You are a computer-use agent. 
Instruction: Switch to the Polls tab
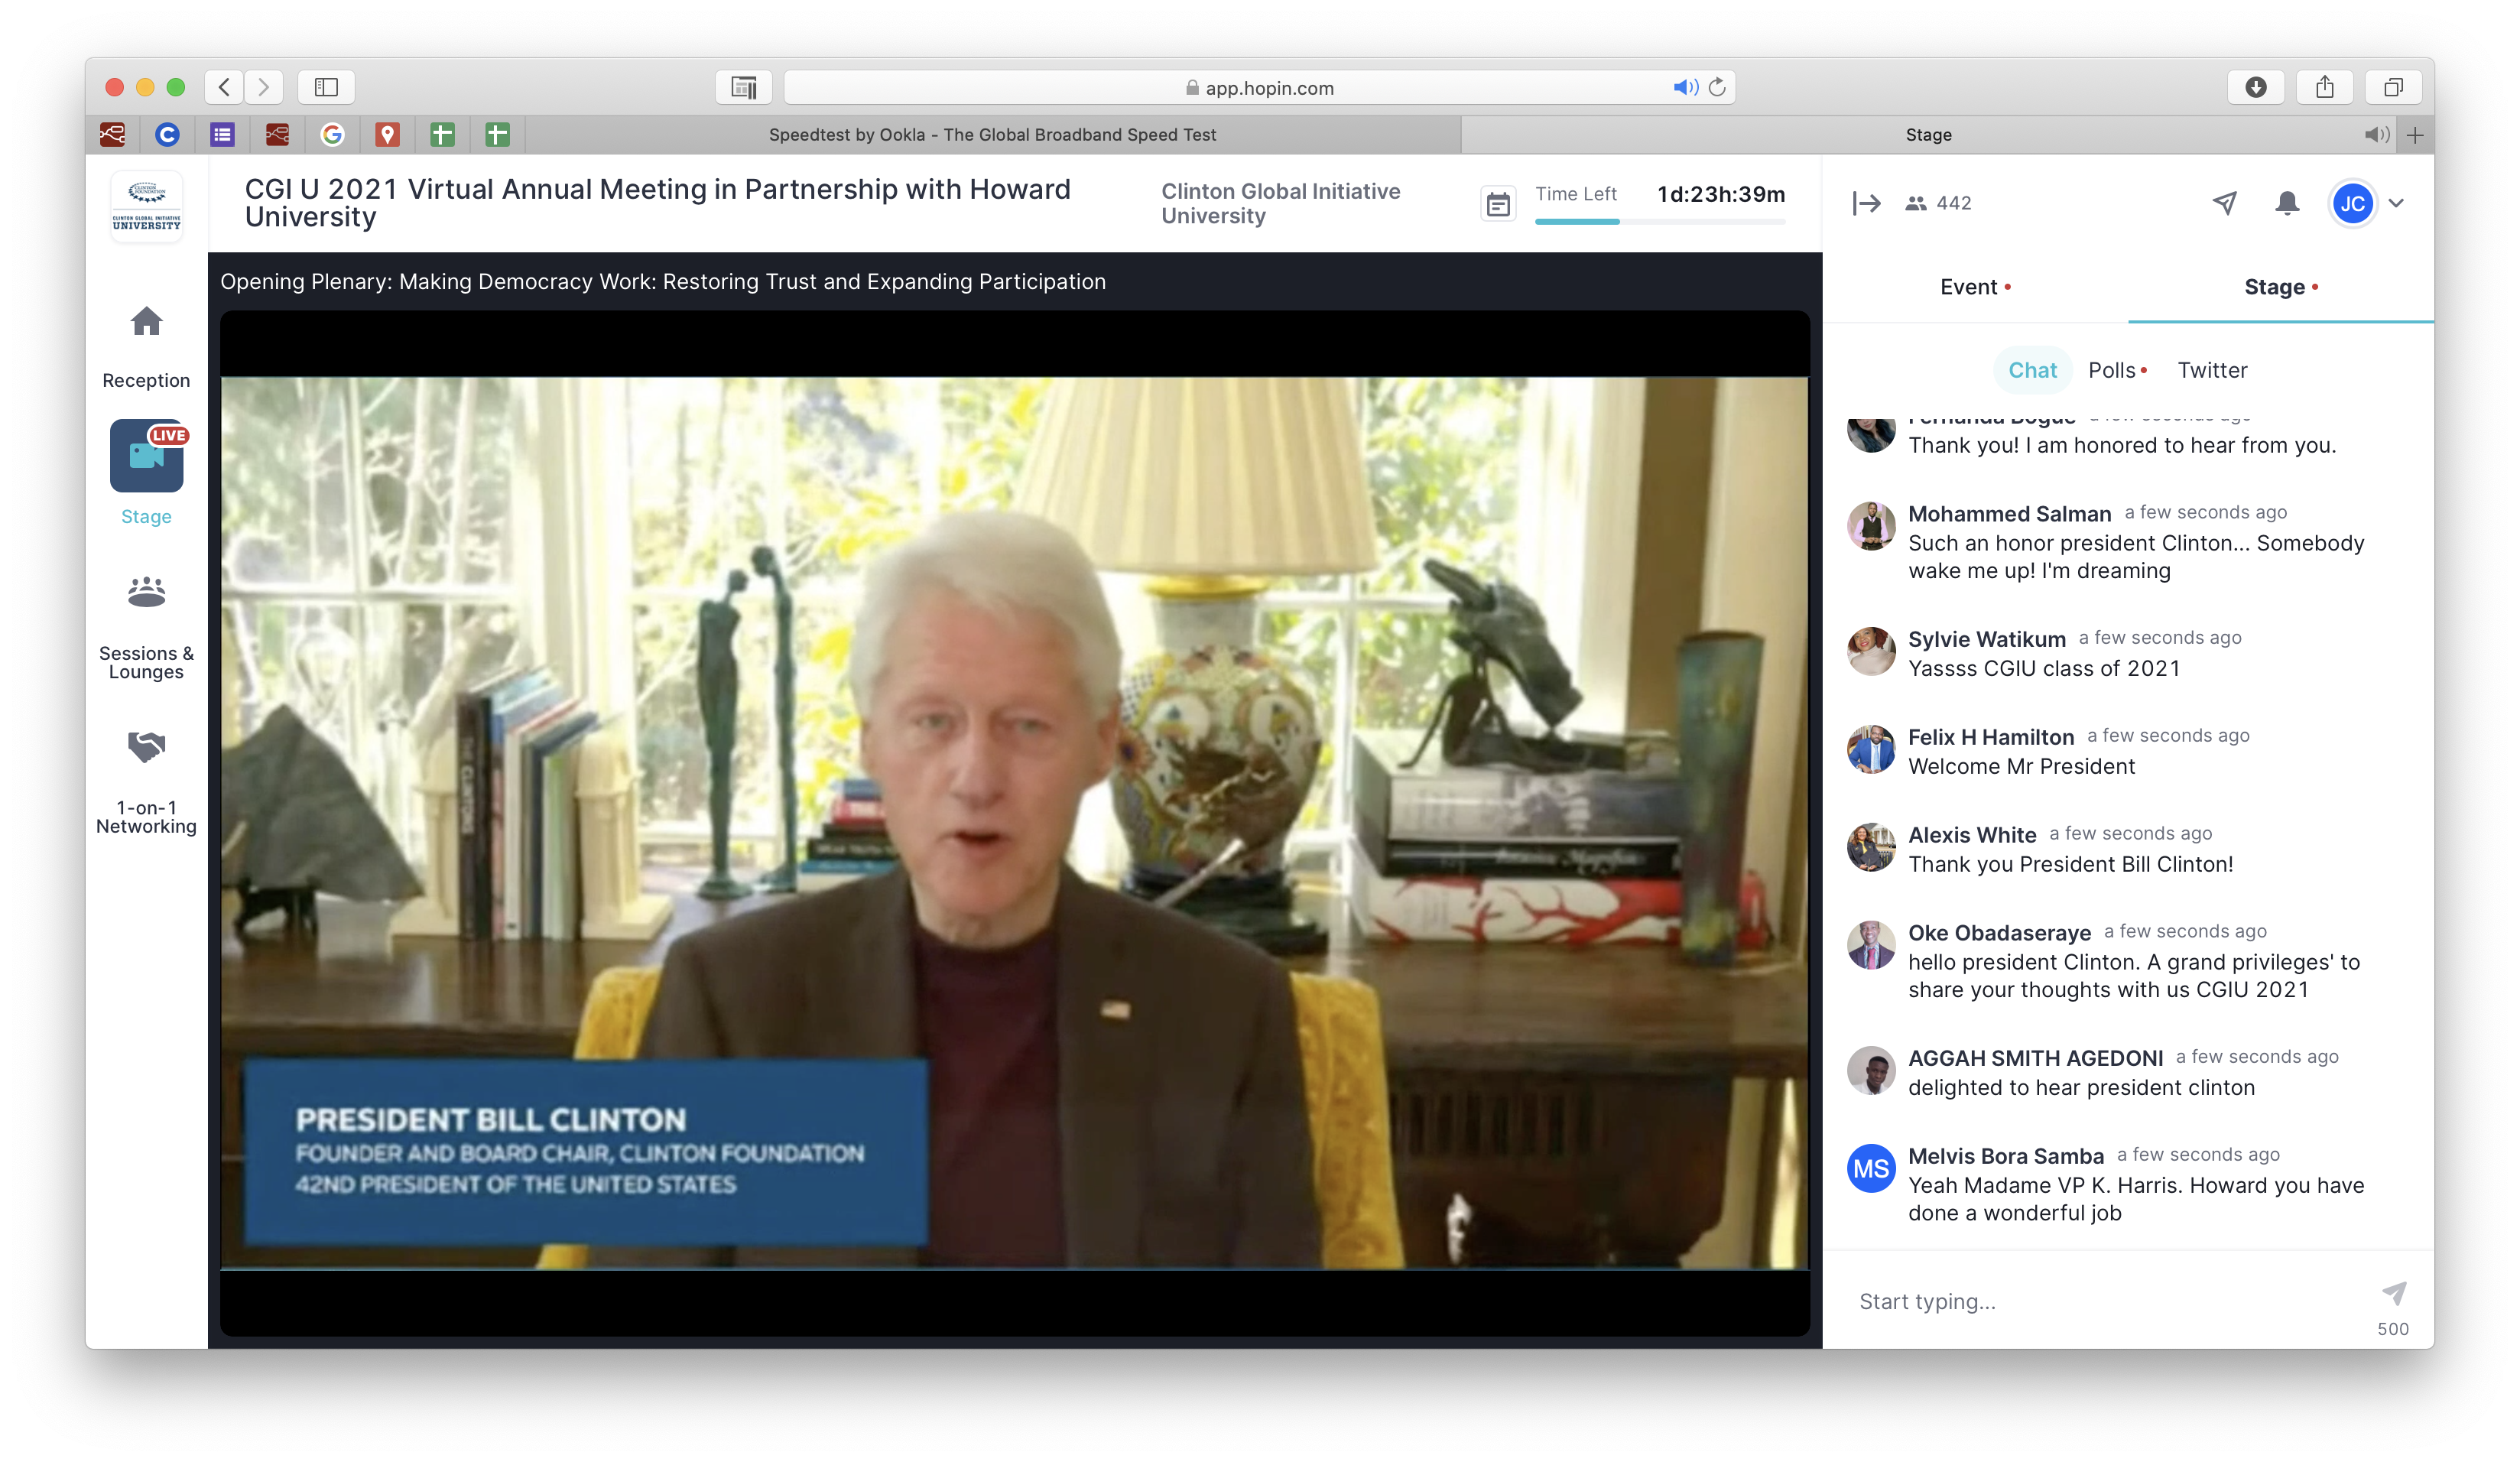(x=2111, y=370)
